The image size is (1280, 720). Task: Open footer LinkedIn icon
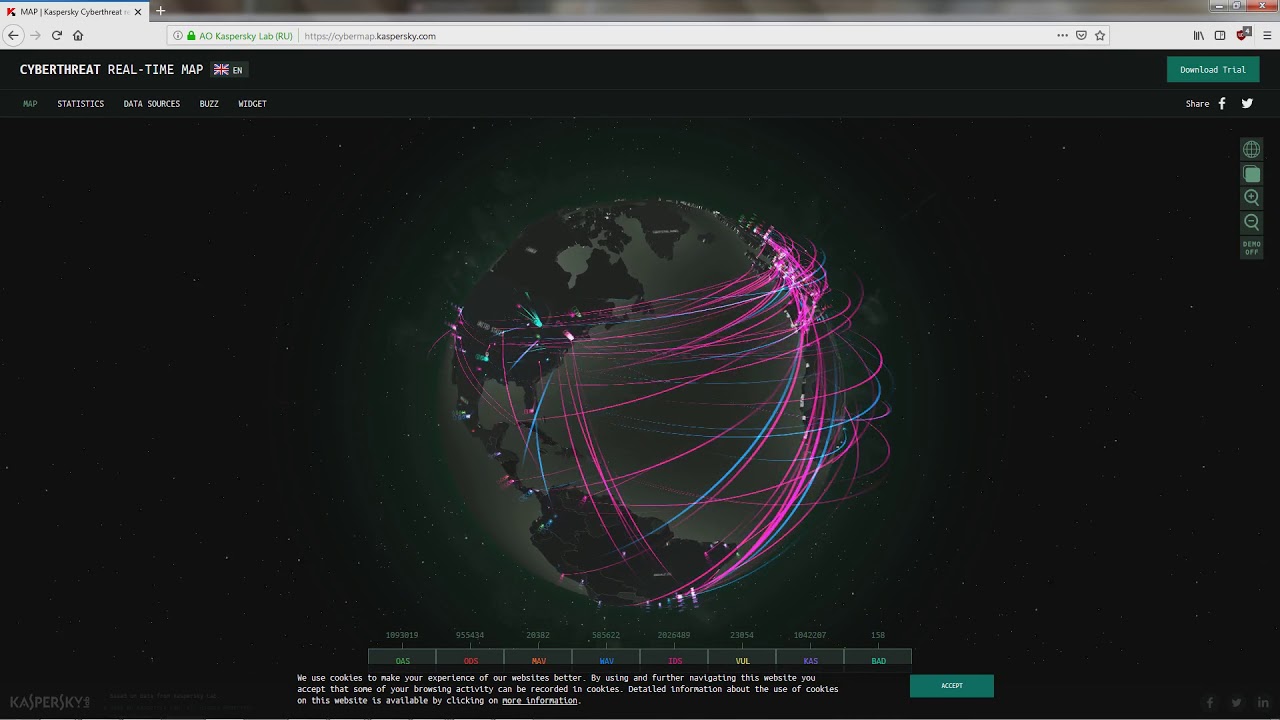coord(1263,702)
